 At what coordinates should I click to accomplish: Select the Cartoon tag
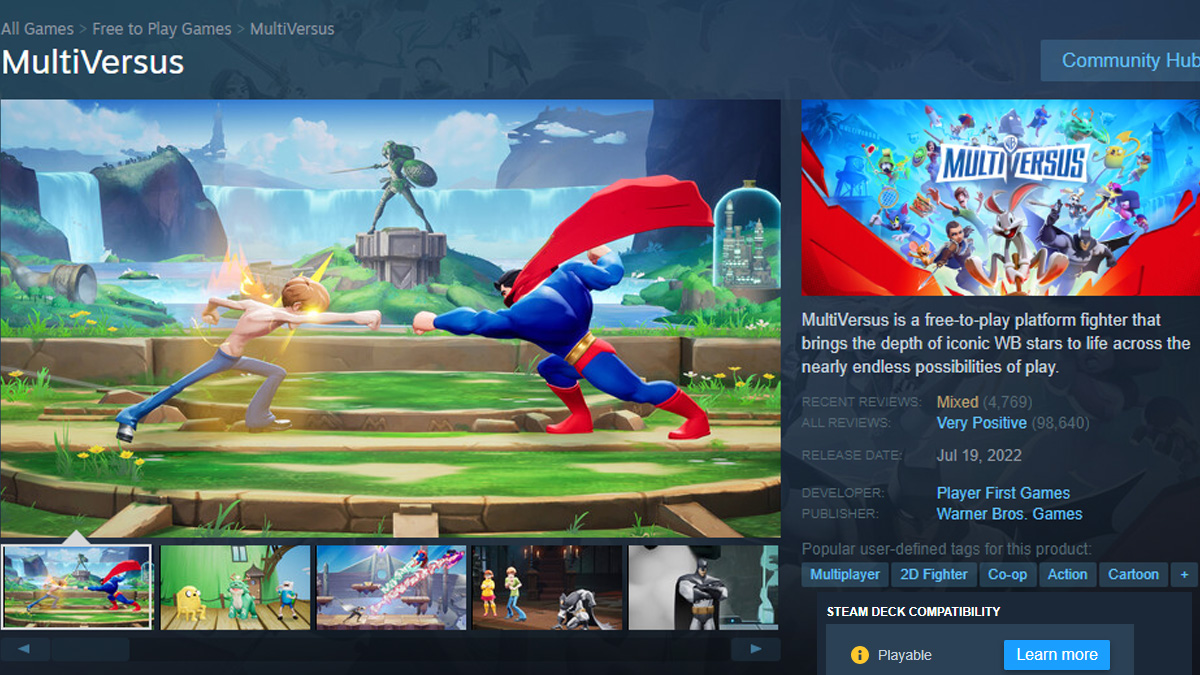point(1133,574)
